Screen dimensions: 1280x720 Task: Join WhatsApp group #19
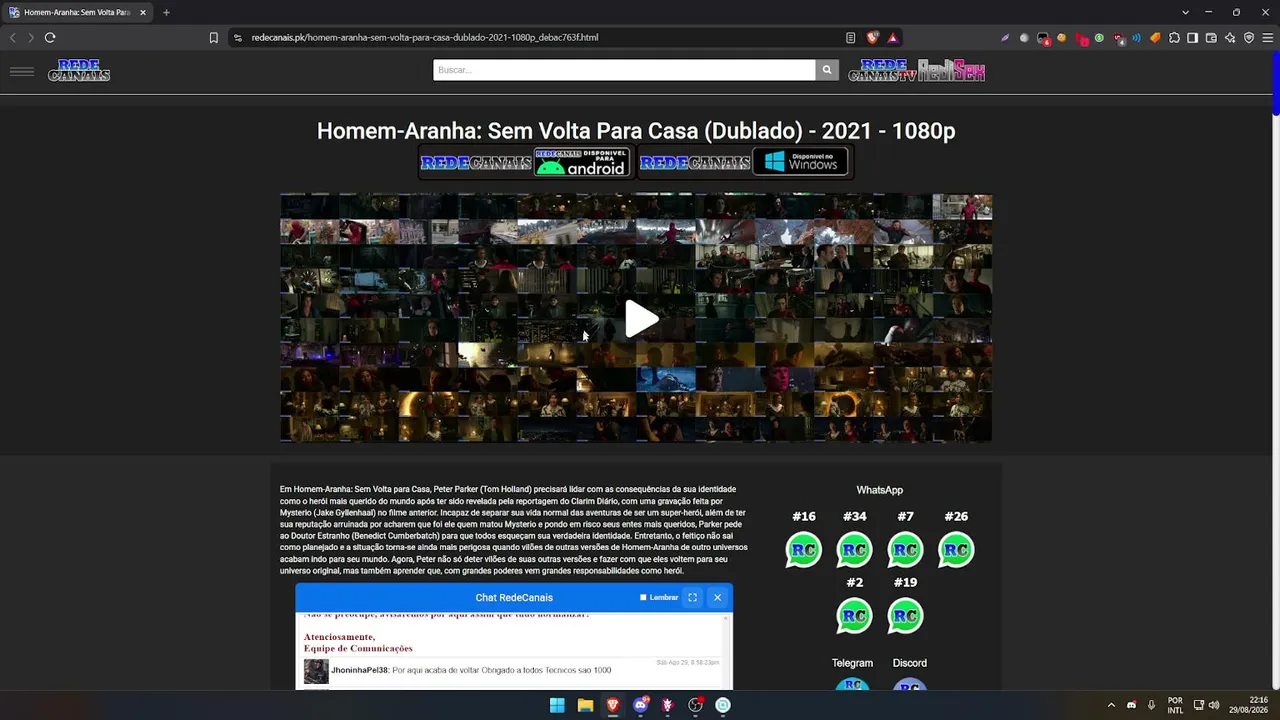(905, 616)
